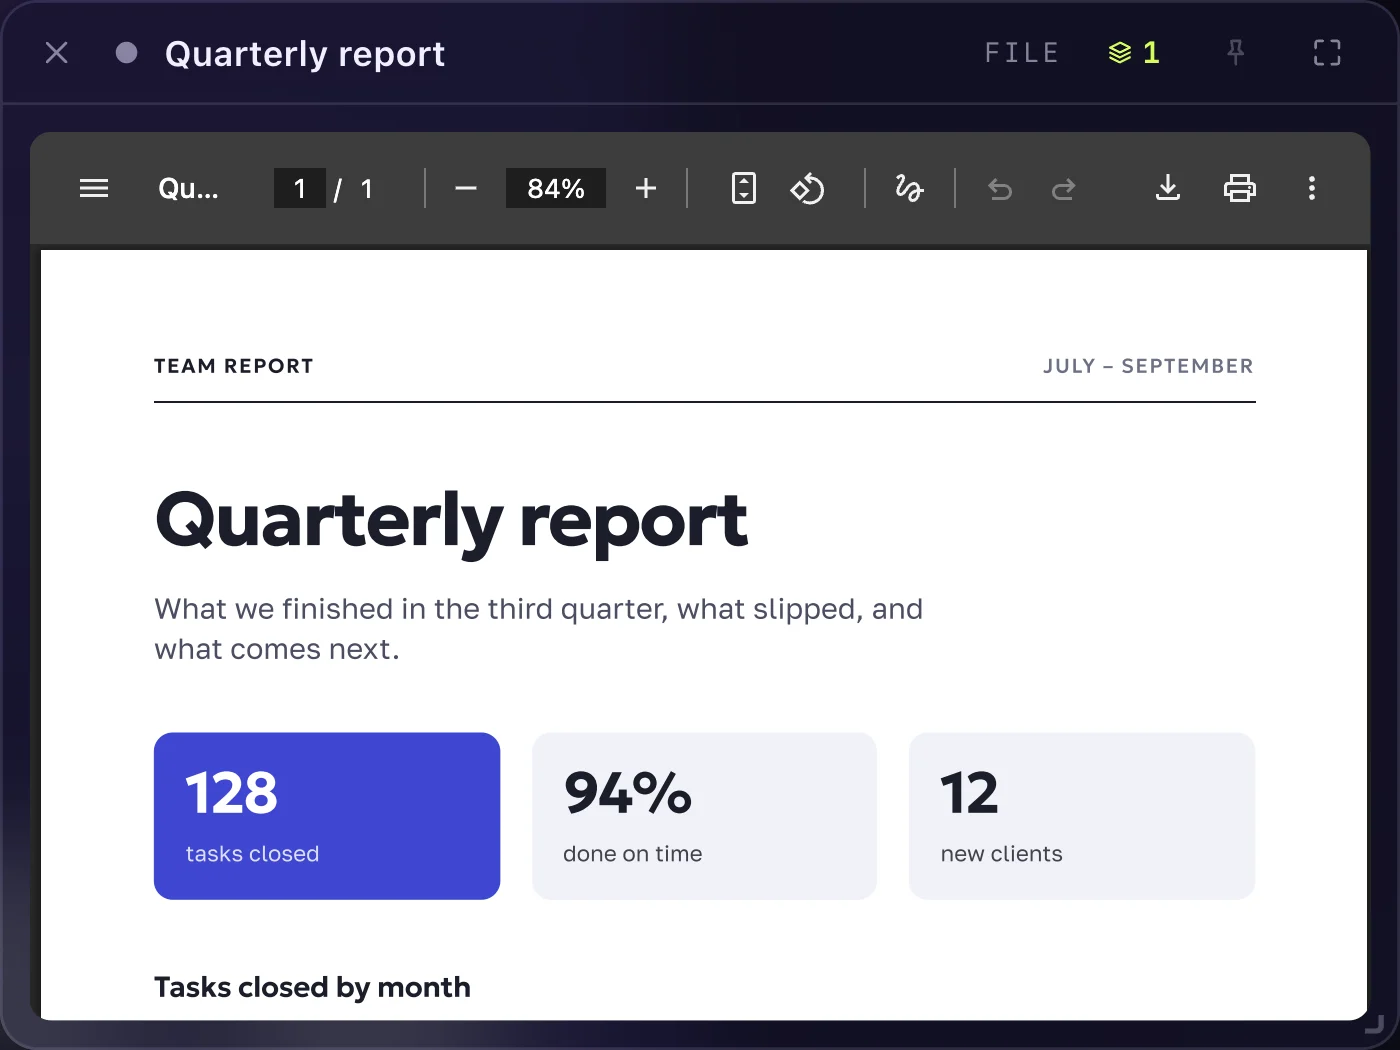
Task: Pin the Quarterly report panel
Action: pyautogui.click(x=1236, y=53)
